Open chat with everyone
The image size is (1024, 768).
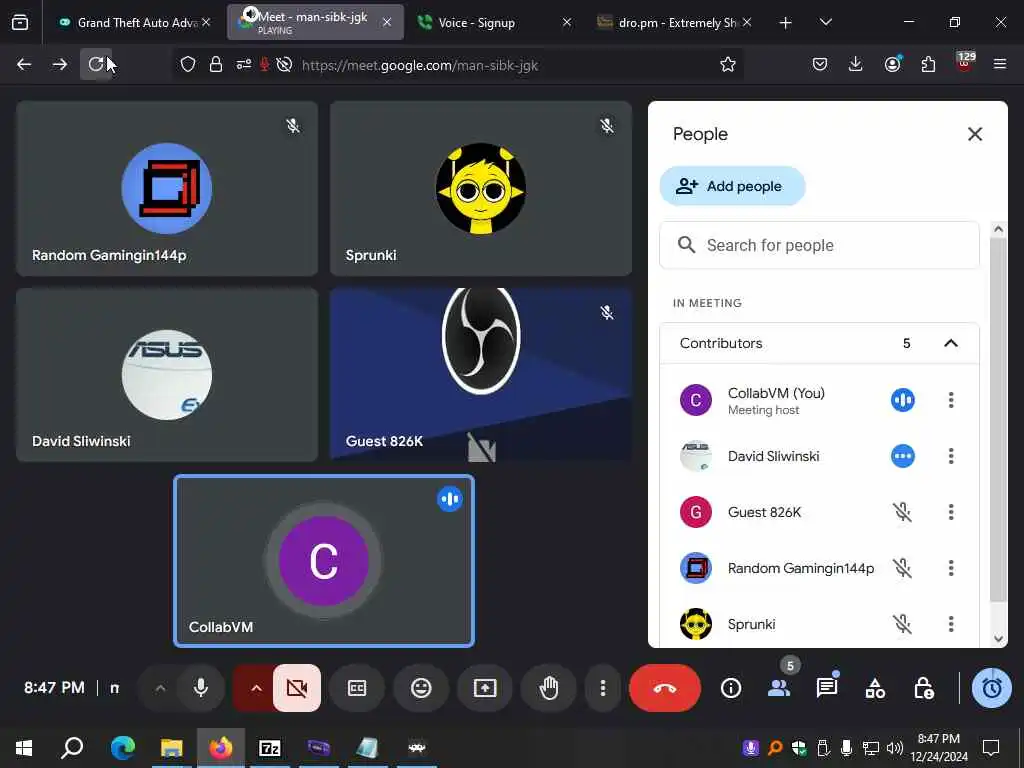827,688
